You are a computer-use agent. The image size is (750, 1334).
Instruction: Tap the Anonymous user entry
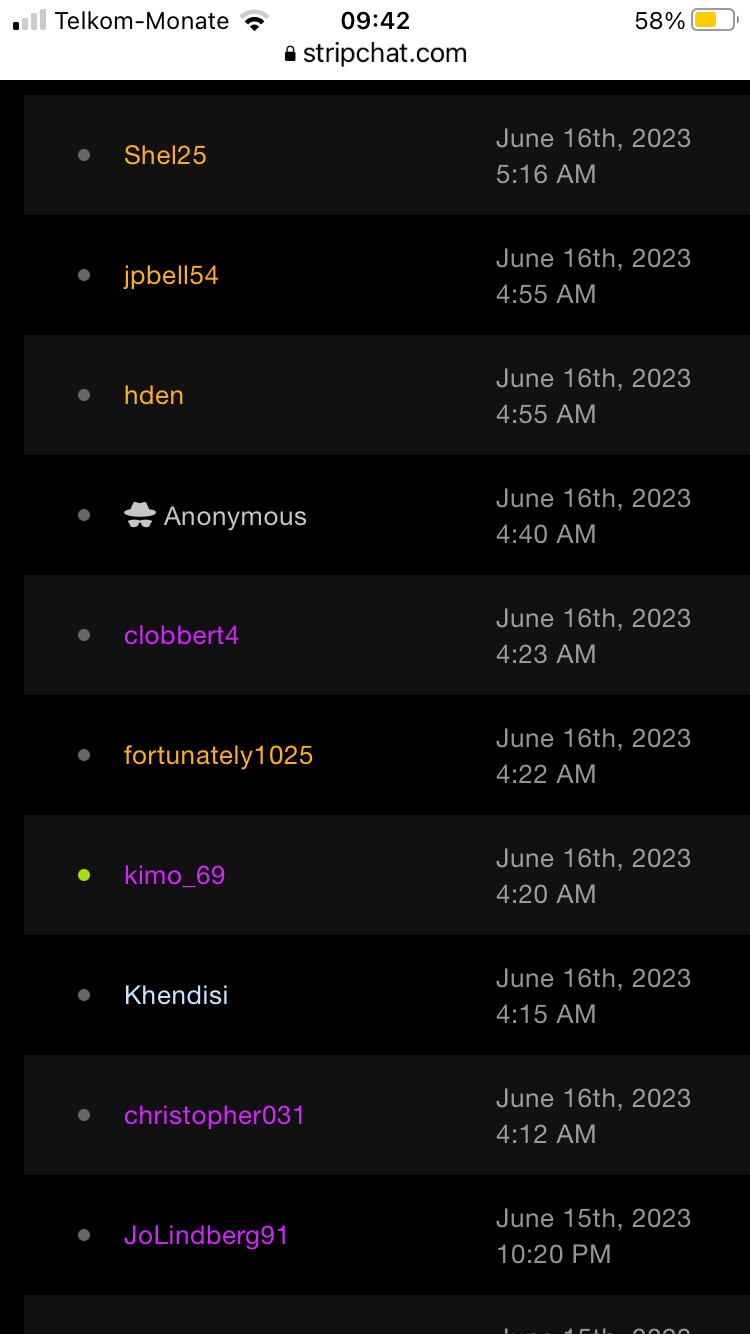[x=235, y=516]
